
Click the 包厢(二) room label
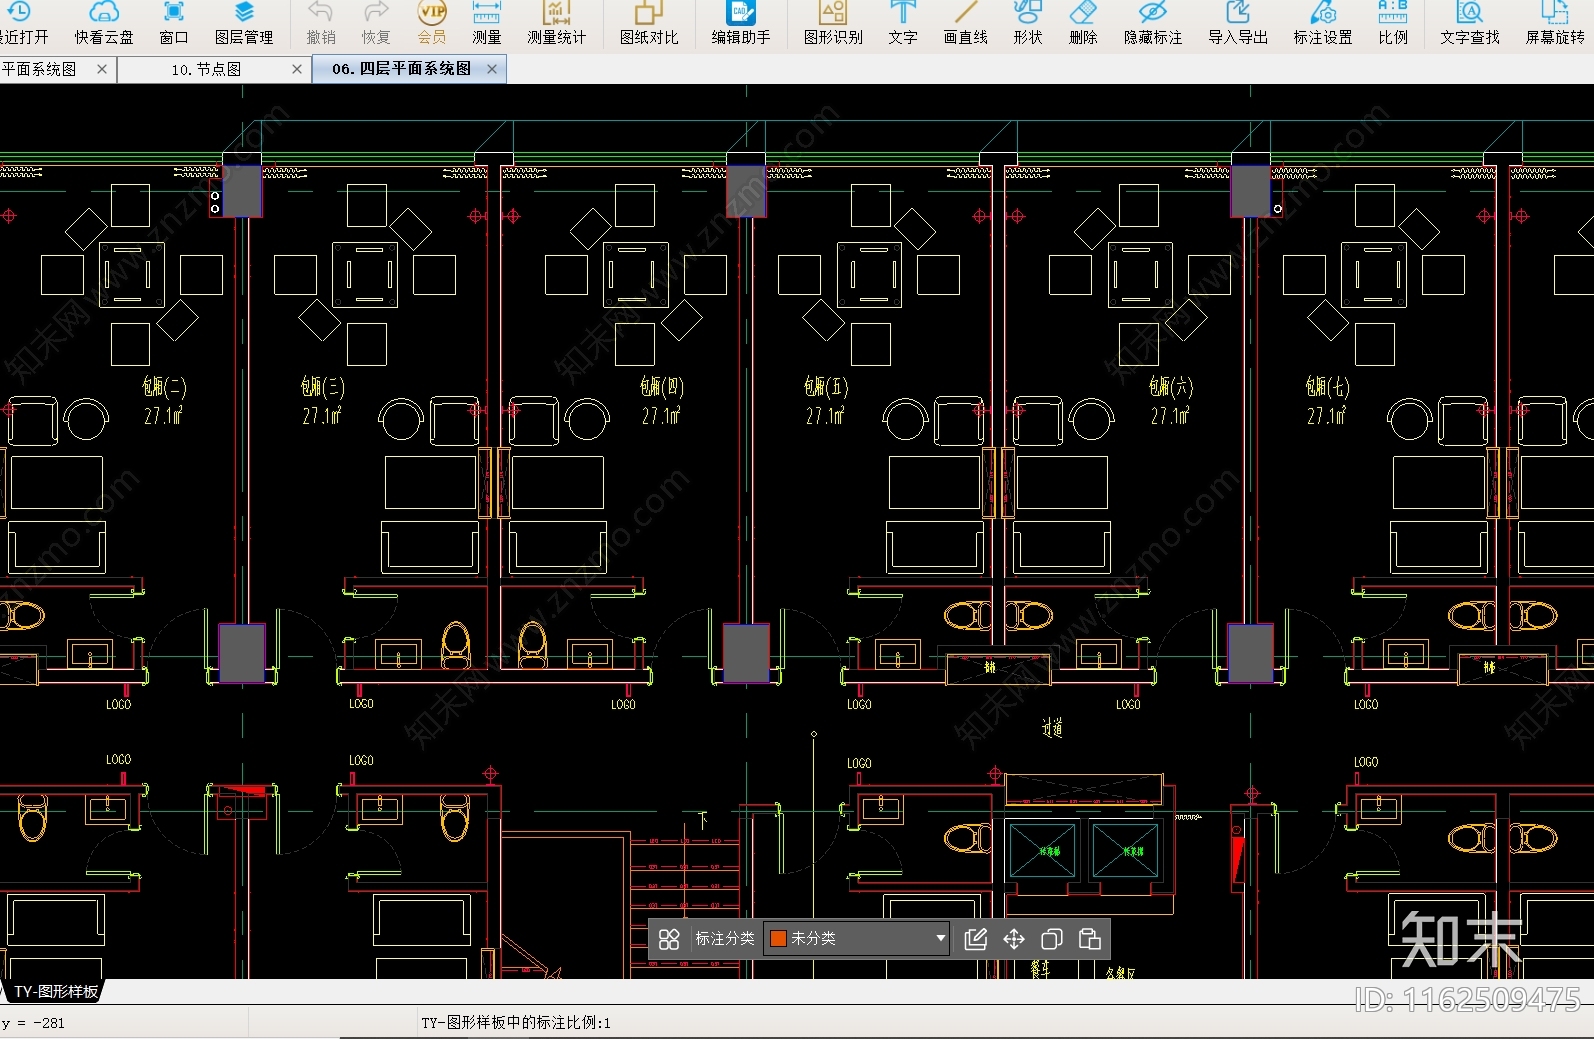164,387
